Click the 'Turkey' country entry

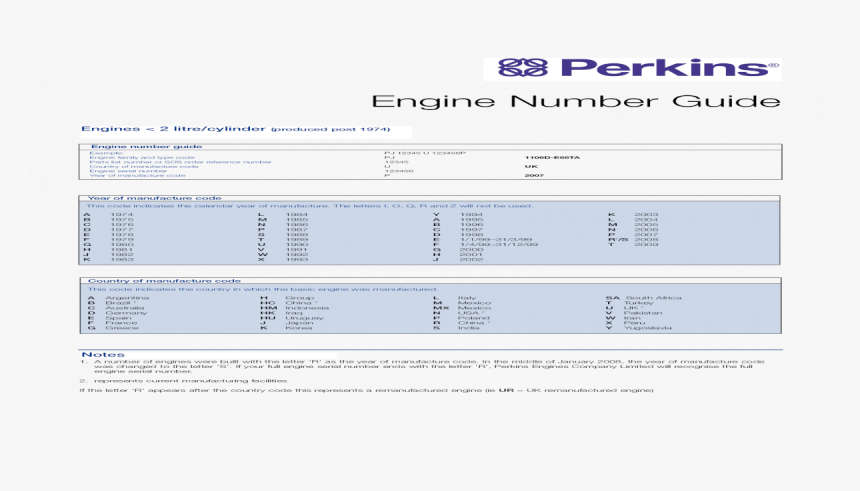tap(639, 303)
